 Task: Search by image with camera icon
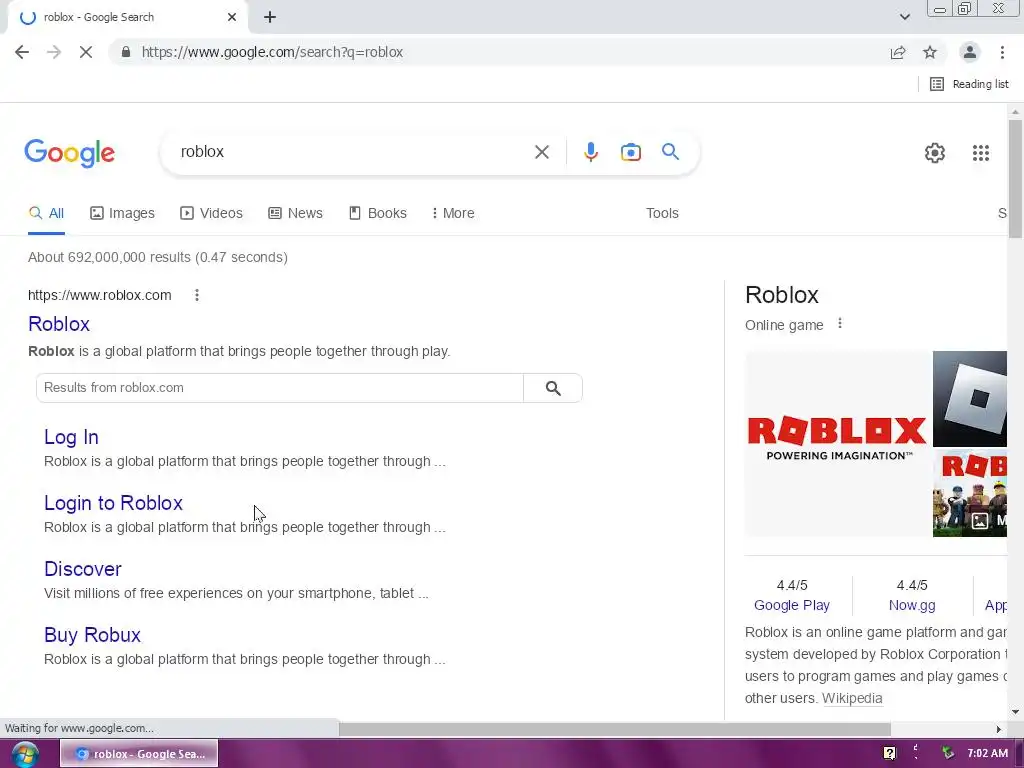point(630,152)
